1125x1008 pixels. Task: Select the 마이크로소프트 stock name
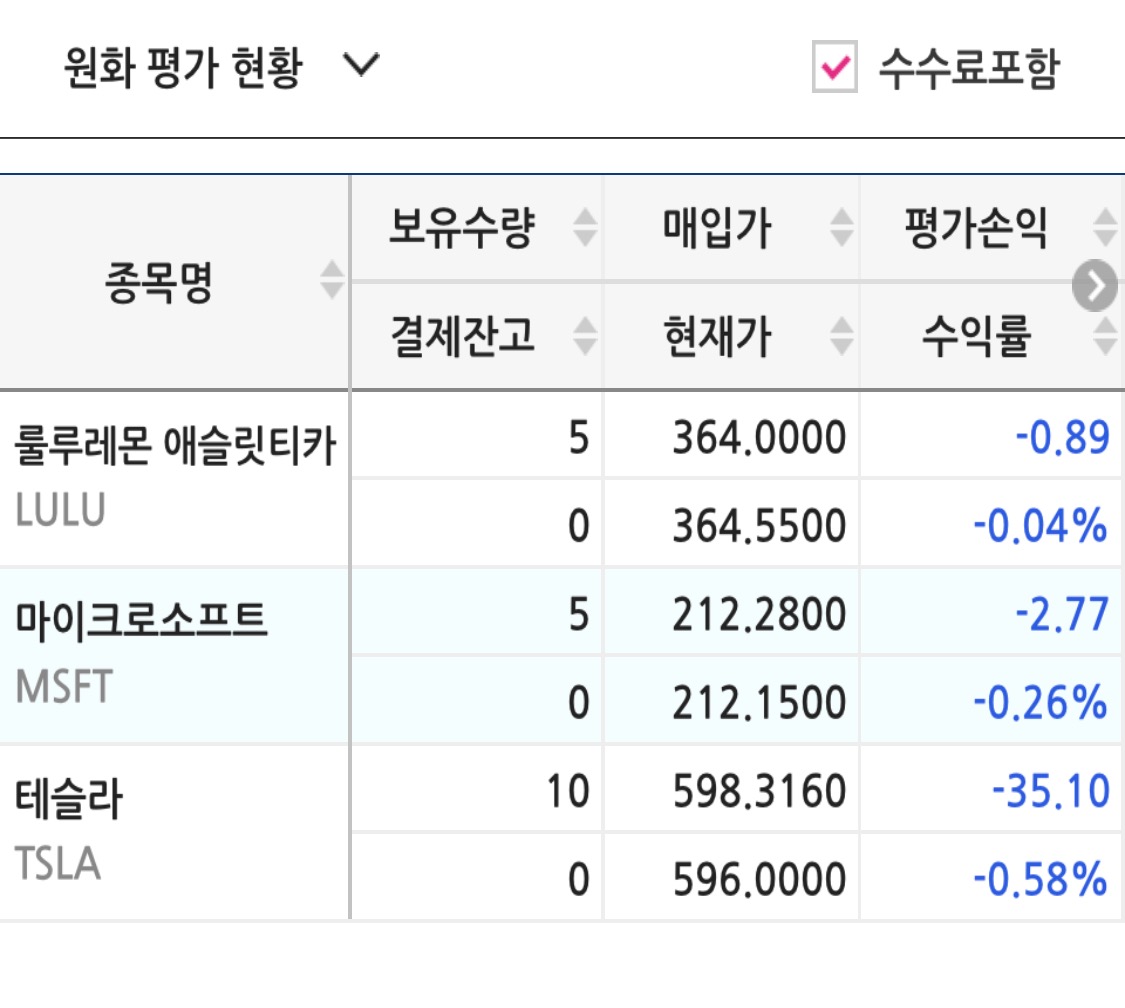[141, 620]
